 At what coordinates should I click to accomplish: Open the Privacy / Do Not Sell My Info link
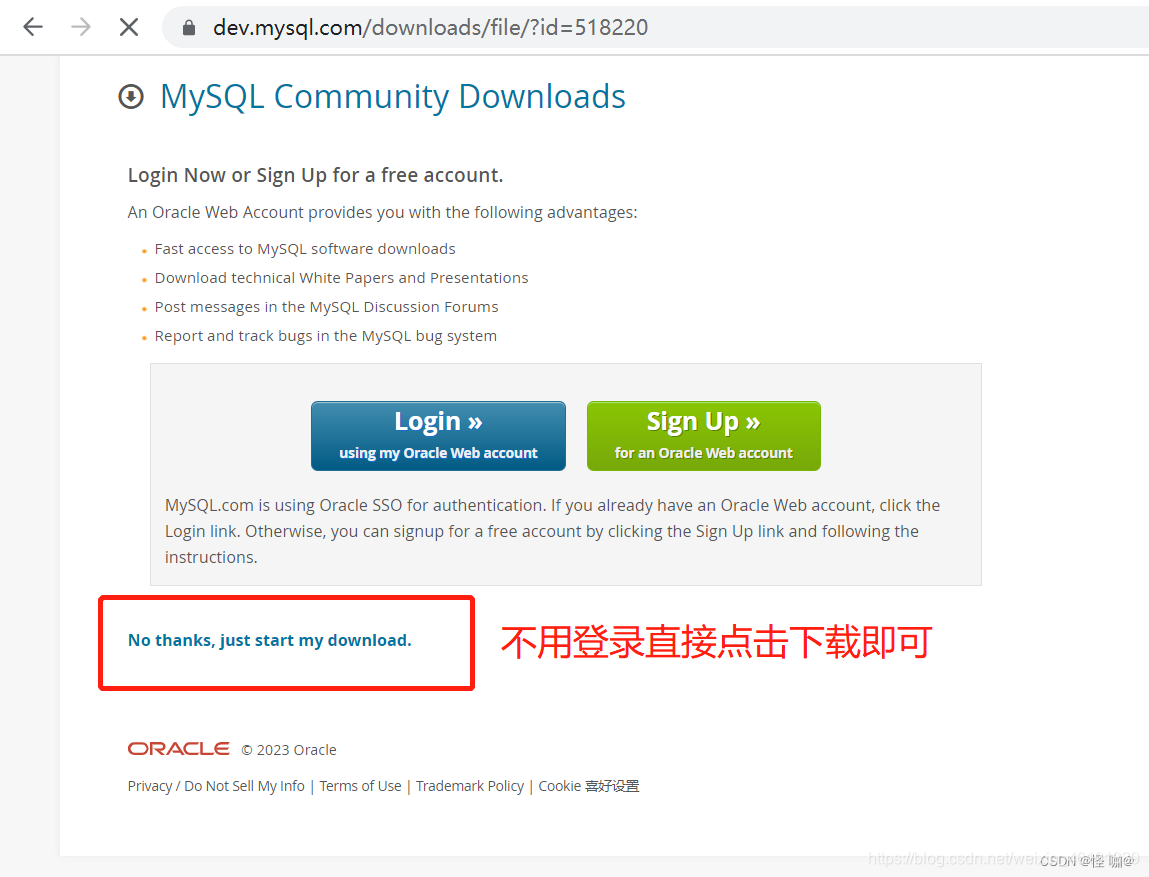tap(216, 786)
